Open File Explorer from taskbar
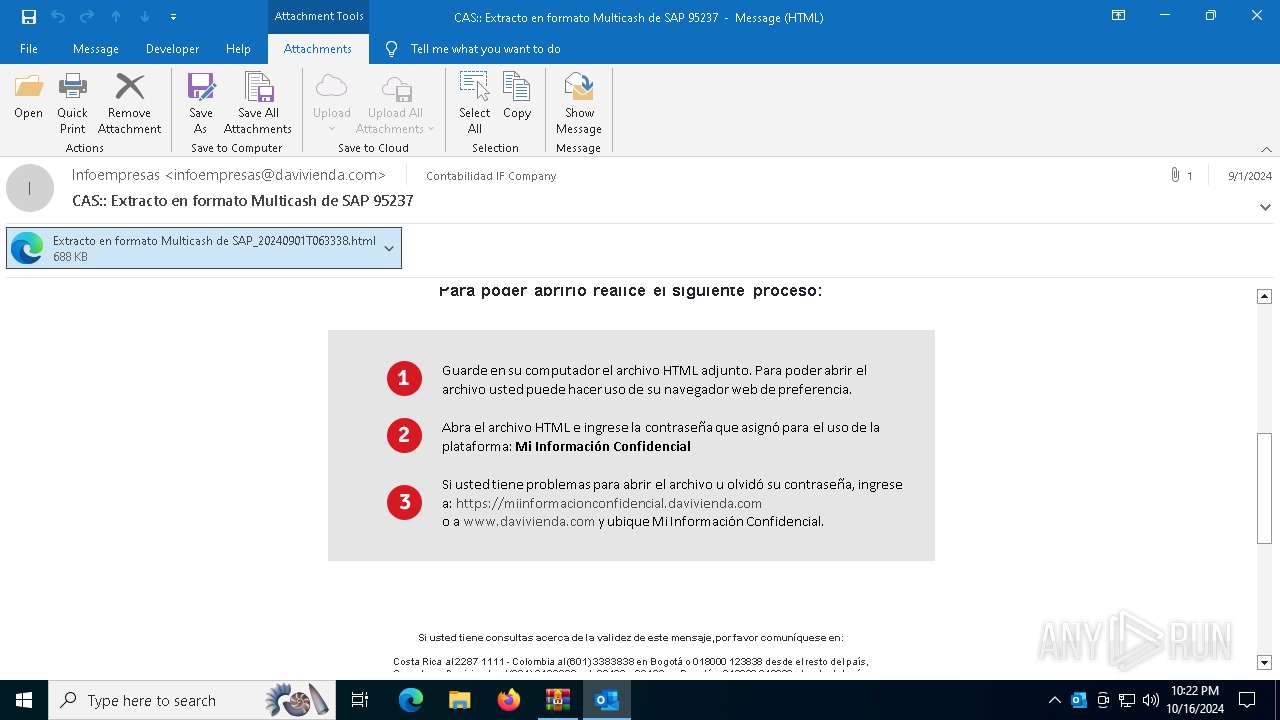The height and width of the screenshot is (720, 1280). (x=459, y=700)
